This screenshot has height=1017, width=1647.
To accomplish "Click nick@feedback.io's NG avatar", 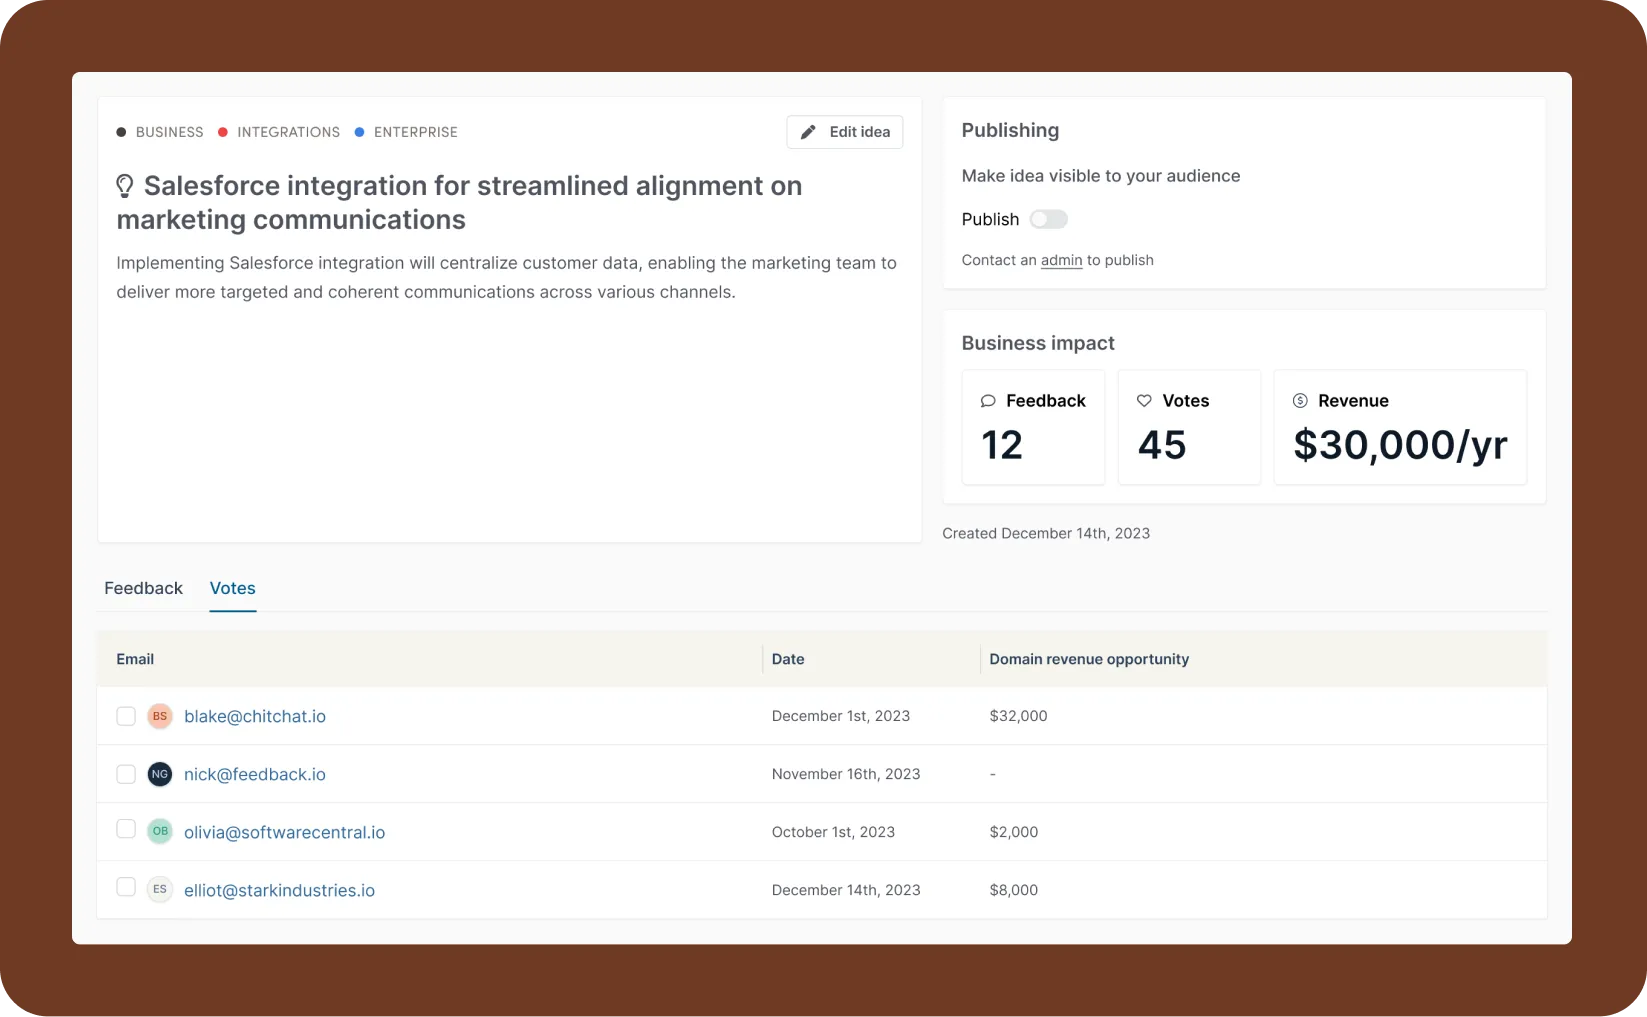I will (159, 774).
